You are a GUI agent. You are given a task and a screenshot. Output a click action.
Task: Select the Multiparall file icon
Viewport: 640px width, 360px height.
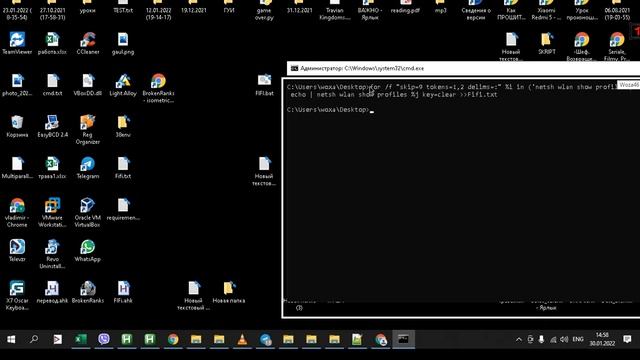click(17, 168)
